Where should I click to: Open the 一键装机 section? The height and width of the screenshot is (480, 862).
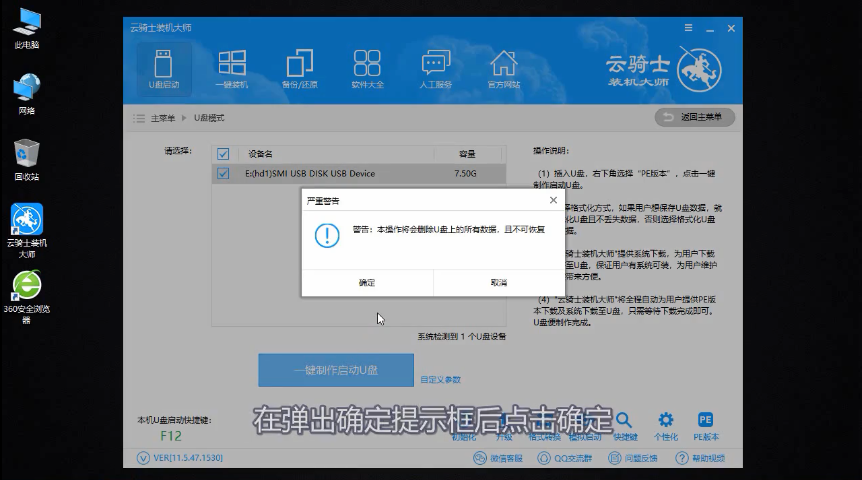tap(231, 69)
